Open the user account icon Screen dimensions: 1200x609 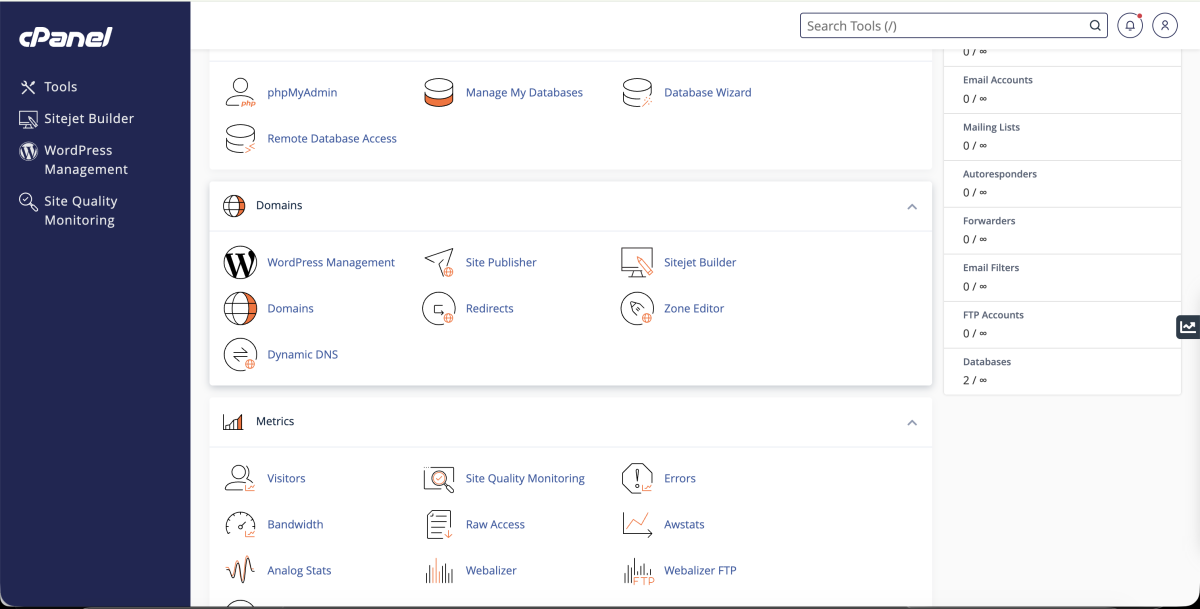pyautogui.click(x=1165, y=26)
